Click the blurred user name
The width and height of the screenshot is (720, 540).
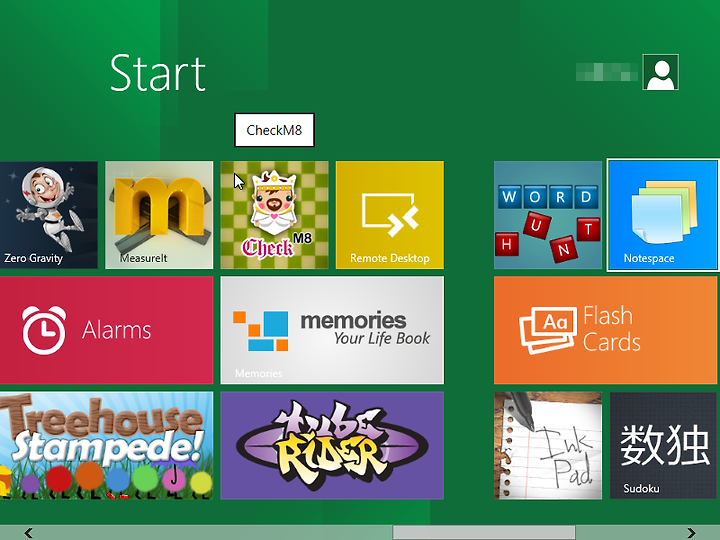click(607, 72)
